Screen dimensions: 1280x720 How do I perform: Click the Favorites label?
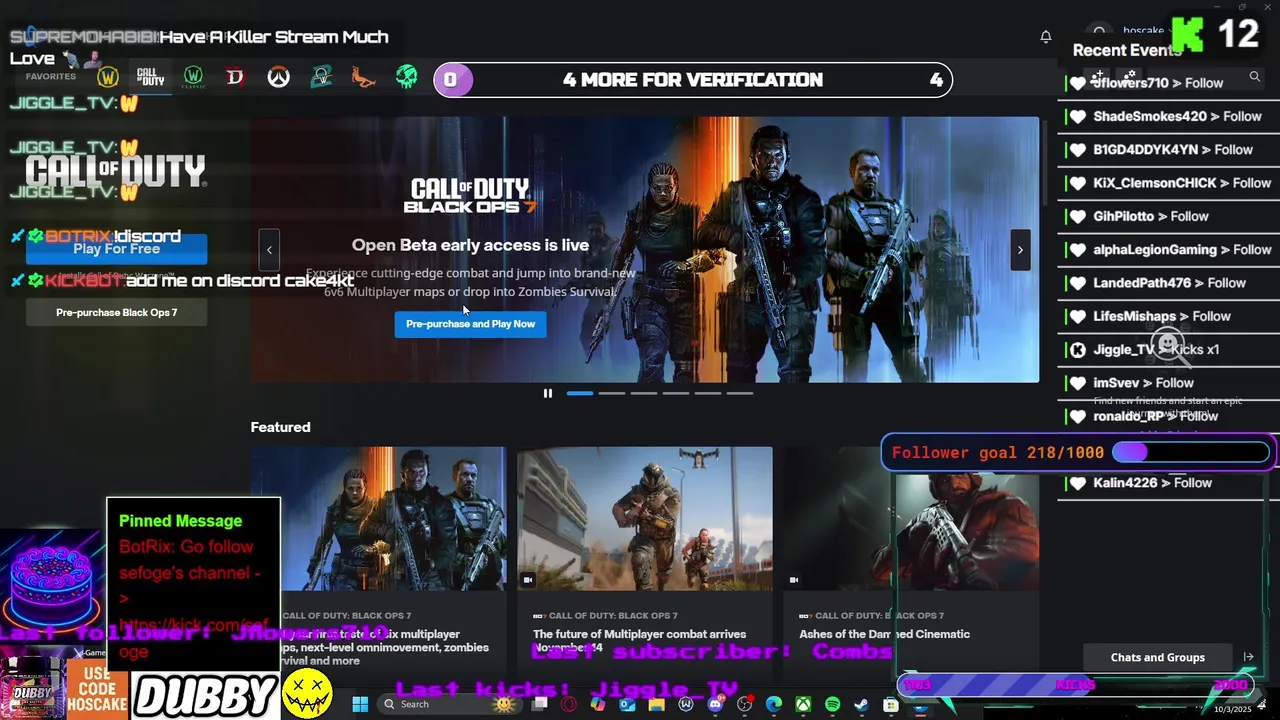pos(51,77)
